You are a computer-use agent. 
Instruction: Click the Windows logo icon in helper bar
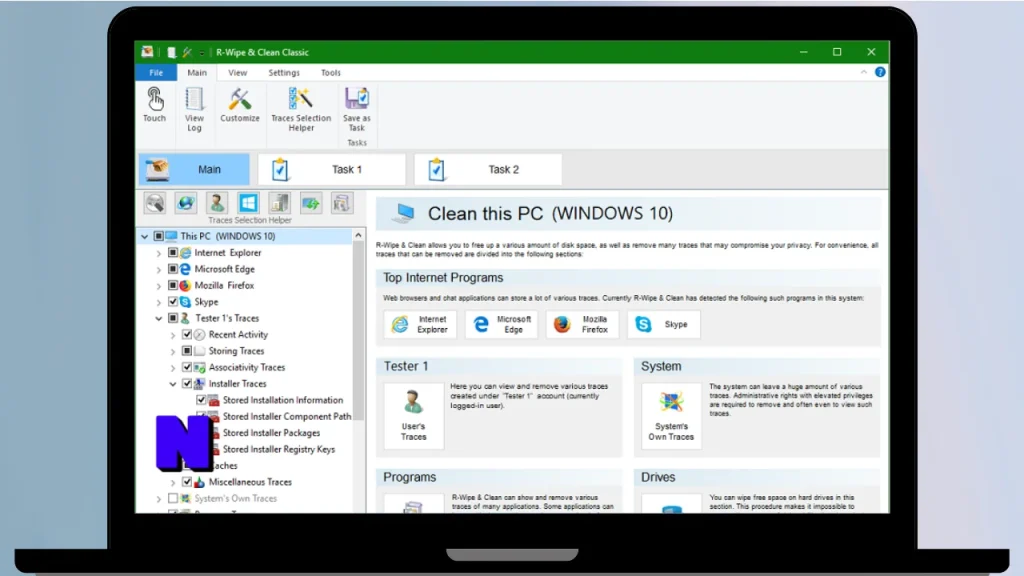click(x=248, y=203)
